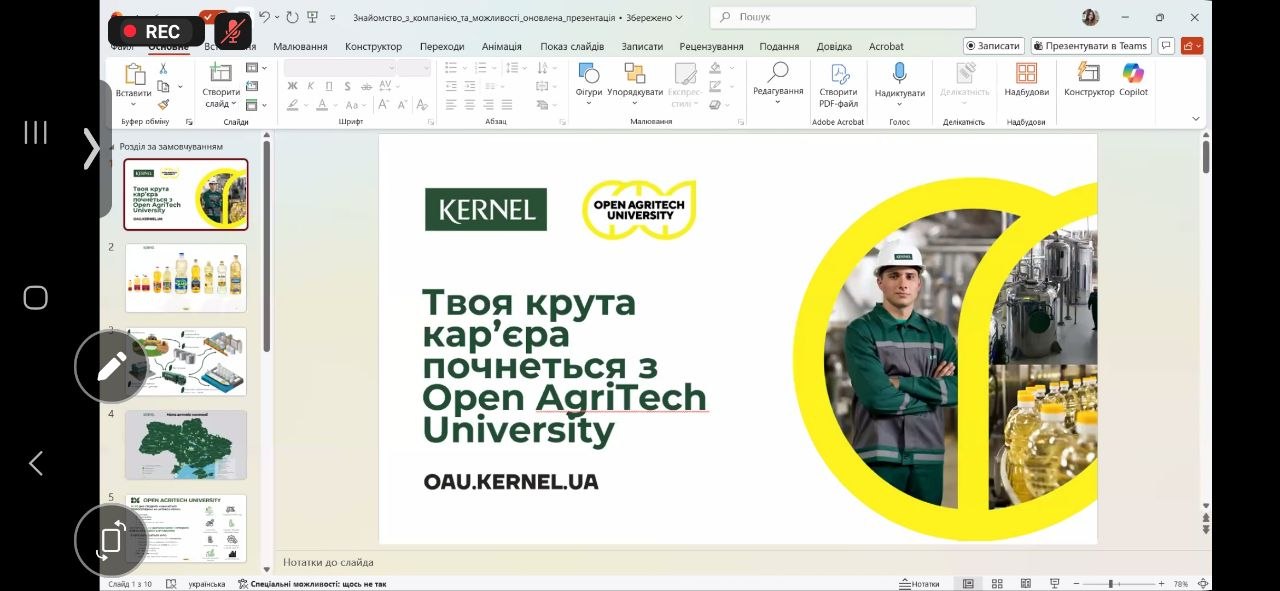Image resolution: width=1280 pixels, height=591 pixels.
Task: Click the undo arrow in title bar
Action: [x=265, y=17]
